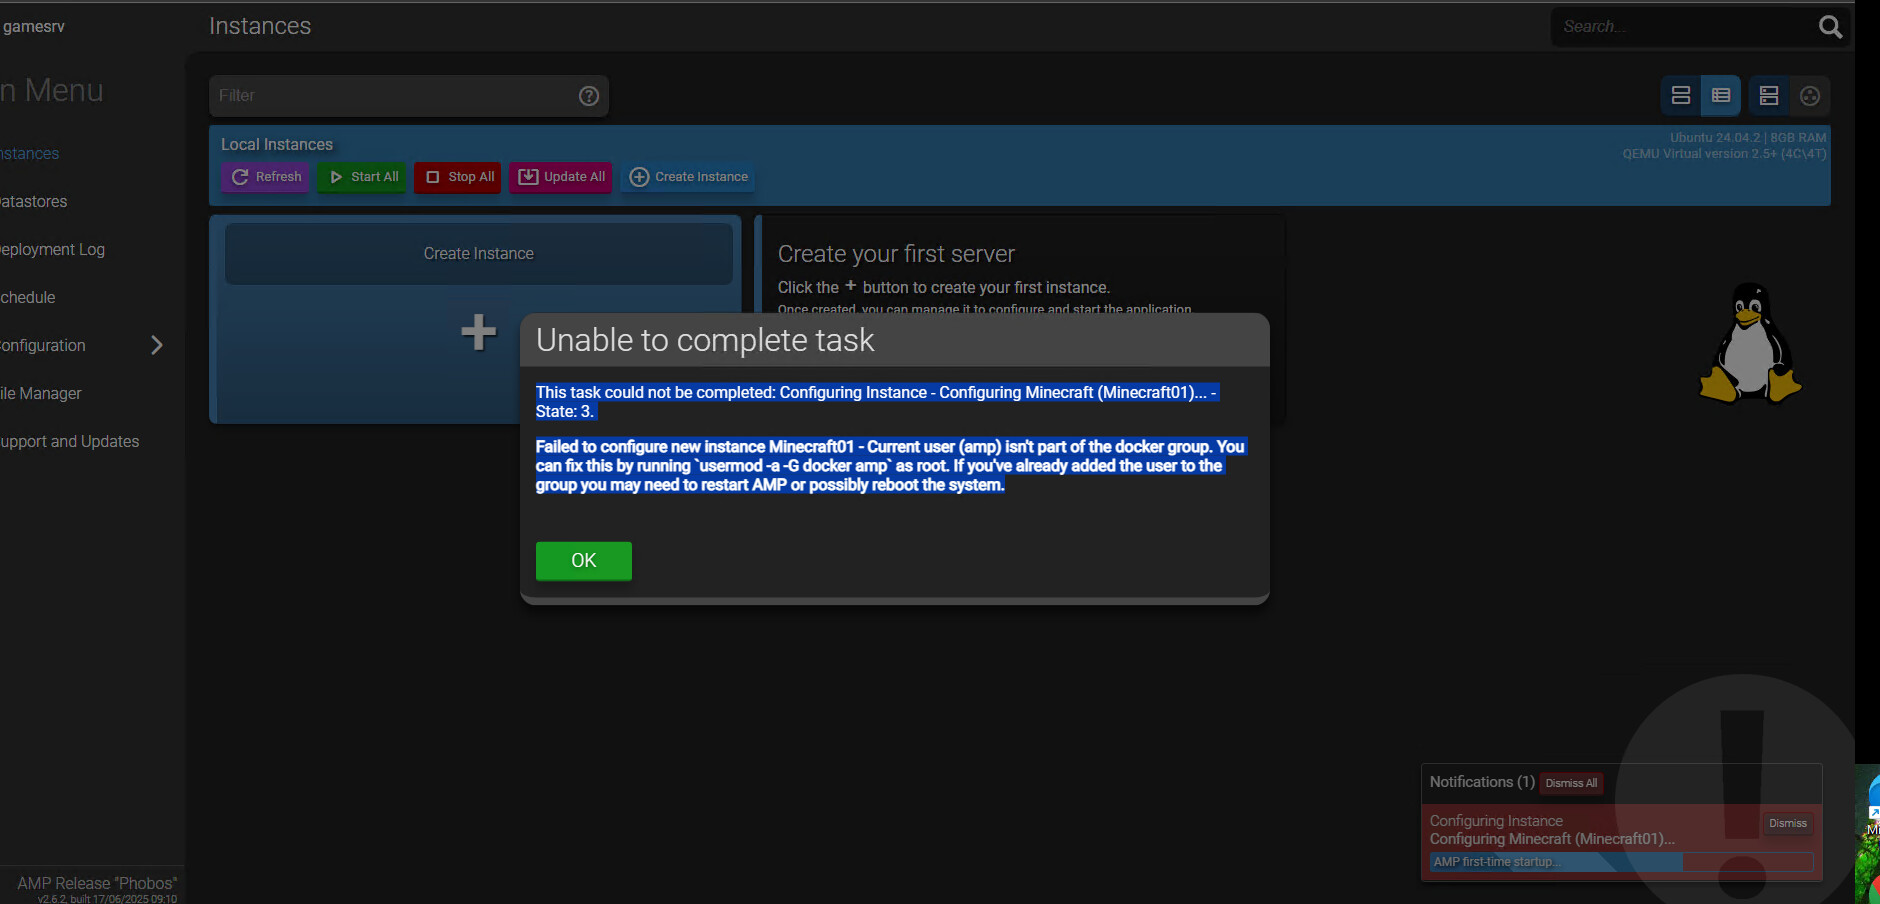
Task: Click the Local Instances header label
Action: pos(277,145)
